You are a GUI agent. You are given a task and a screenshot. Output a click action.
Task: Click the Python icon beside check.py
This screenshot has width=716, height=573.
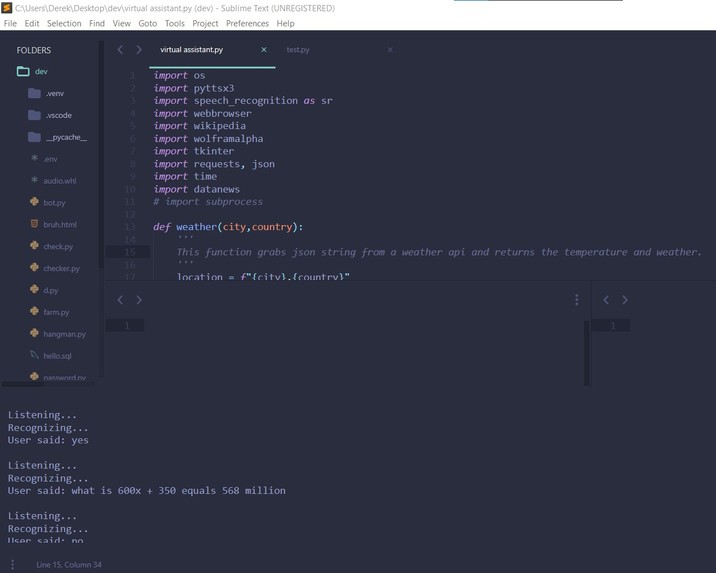tap(34, 245)
